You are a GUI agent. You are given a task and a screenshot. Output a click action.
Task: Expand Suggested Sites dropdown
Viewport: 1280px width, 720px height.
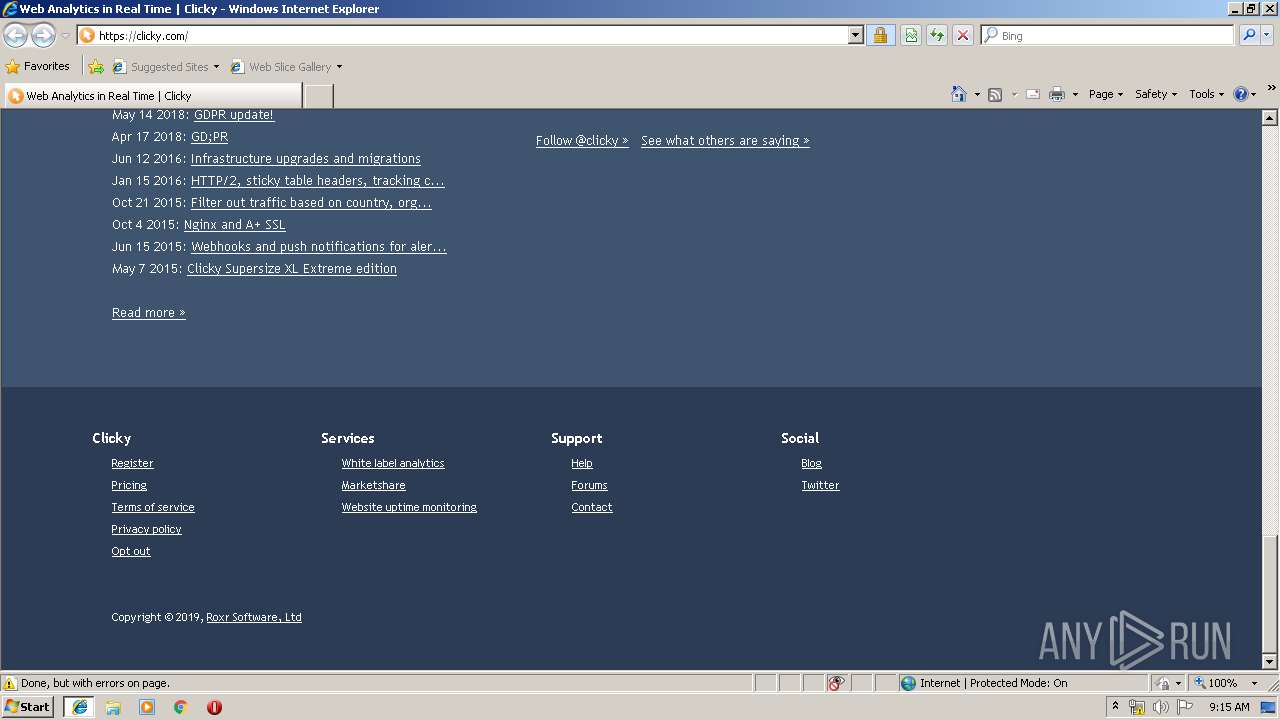pyautogui.click(x=216, y=67)
